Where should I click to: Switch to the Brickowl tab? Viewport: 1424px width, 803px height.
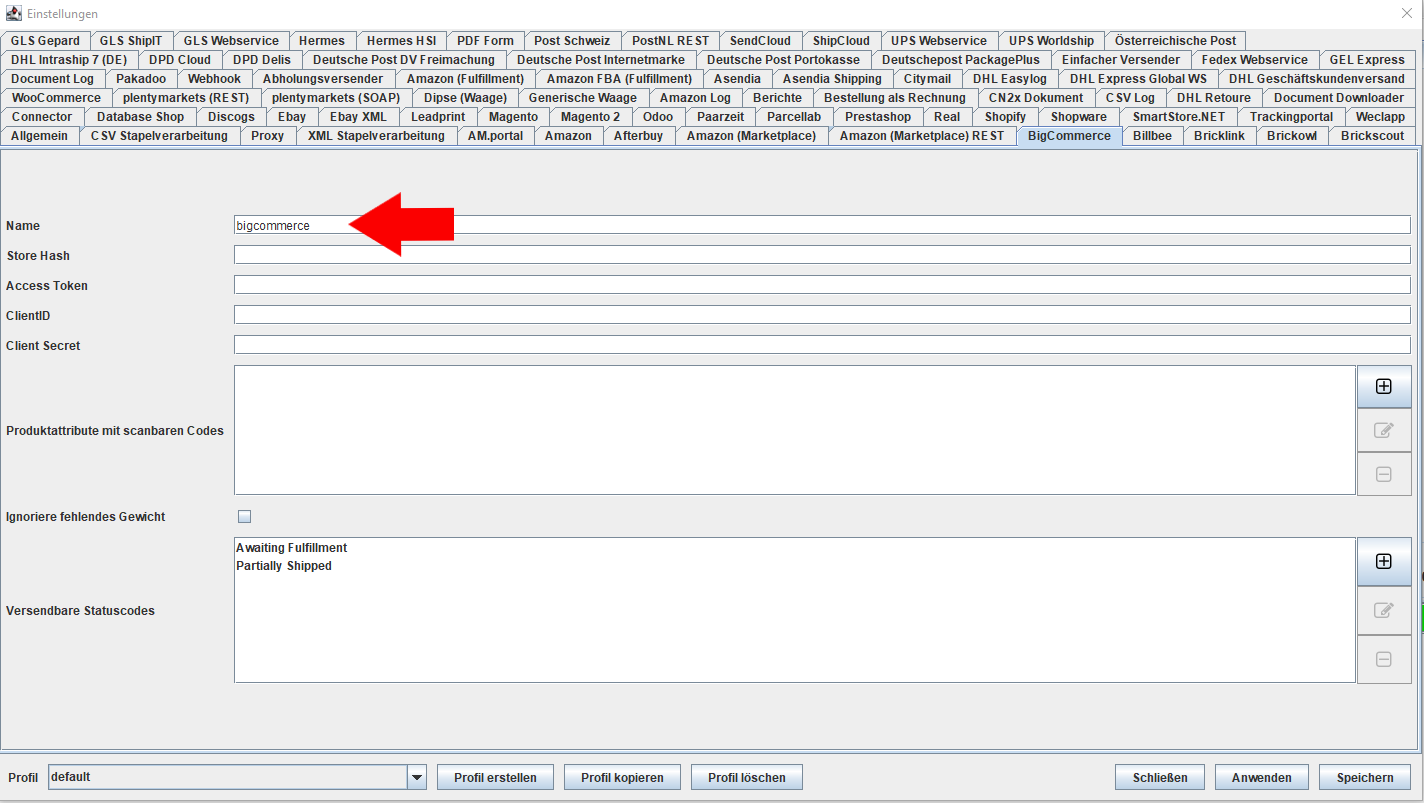coord(1292,136)
